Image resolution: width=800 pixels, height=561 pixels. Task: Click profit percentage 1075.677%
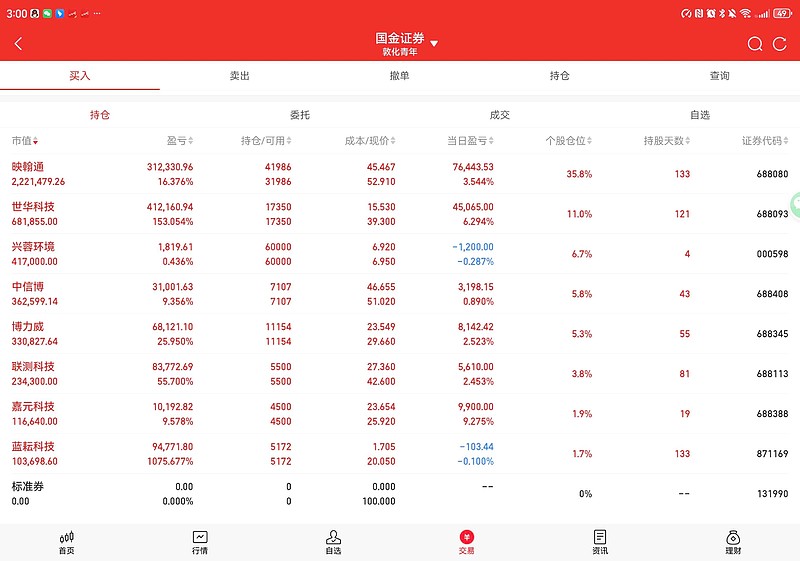(170, 461)
